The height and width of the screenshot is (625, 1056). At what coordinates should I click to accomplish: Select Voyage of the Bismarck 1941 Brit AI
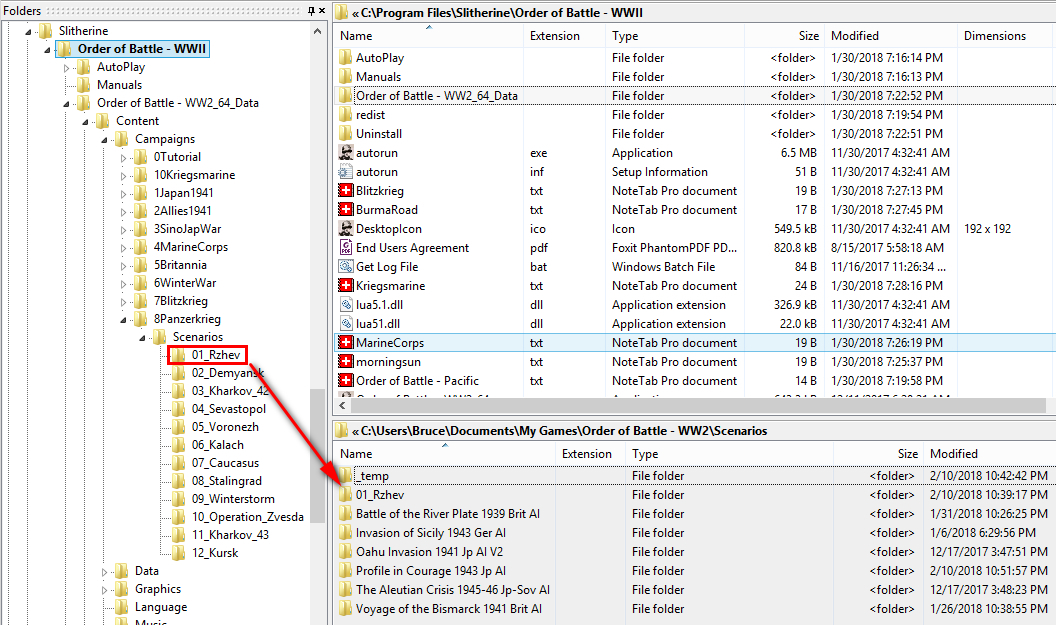point(449,609)
